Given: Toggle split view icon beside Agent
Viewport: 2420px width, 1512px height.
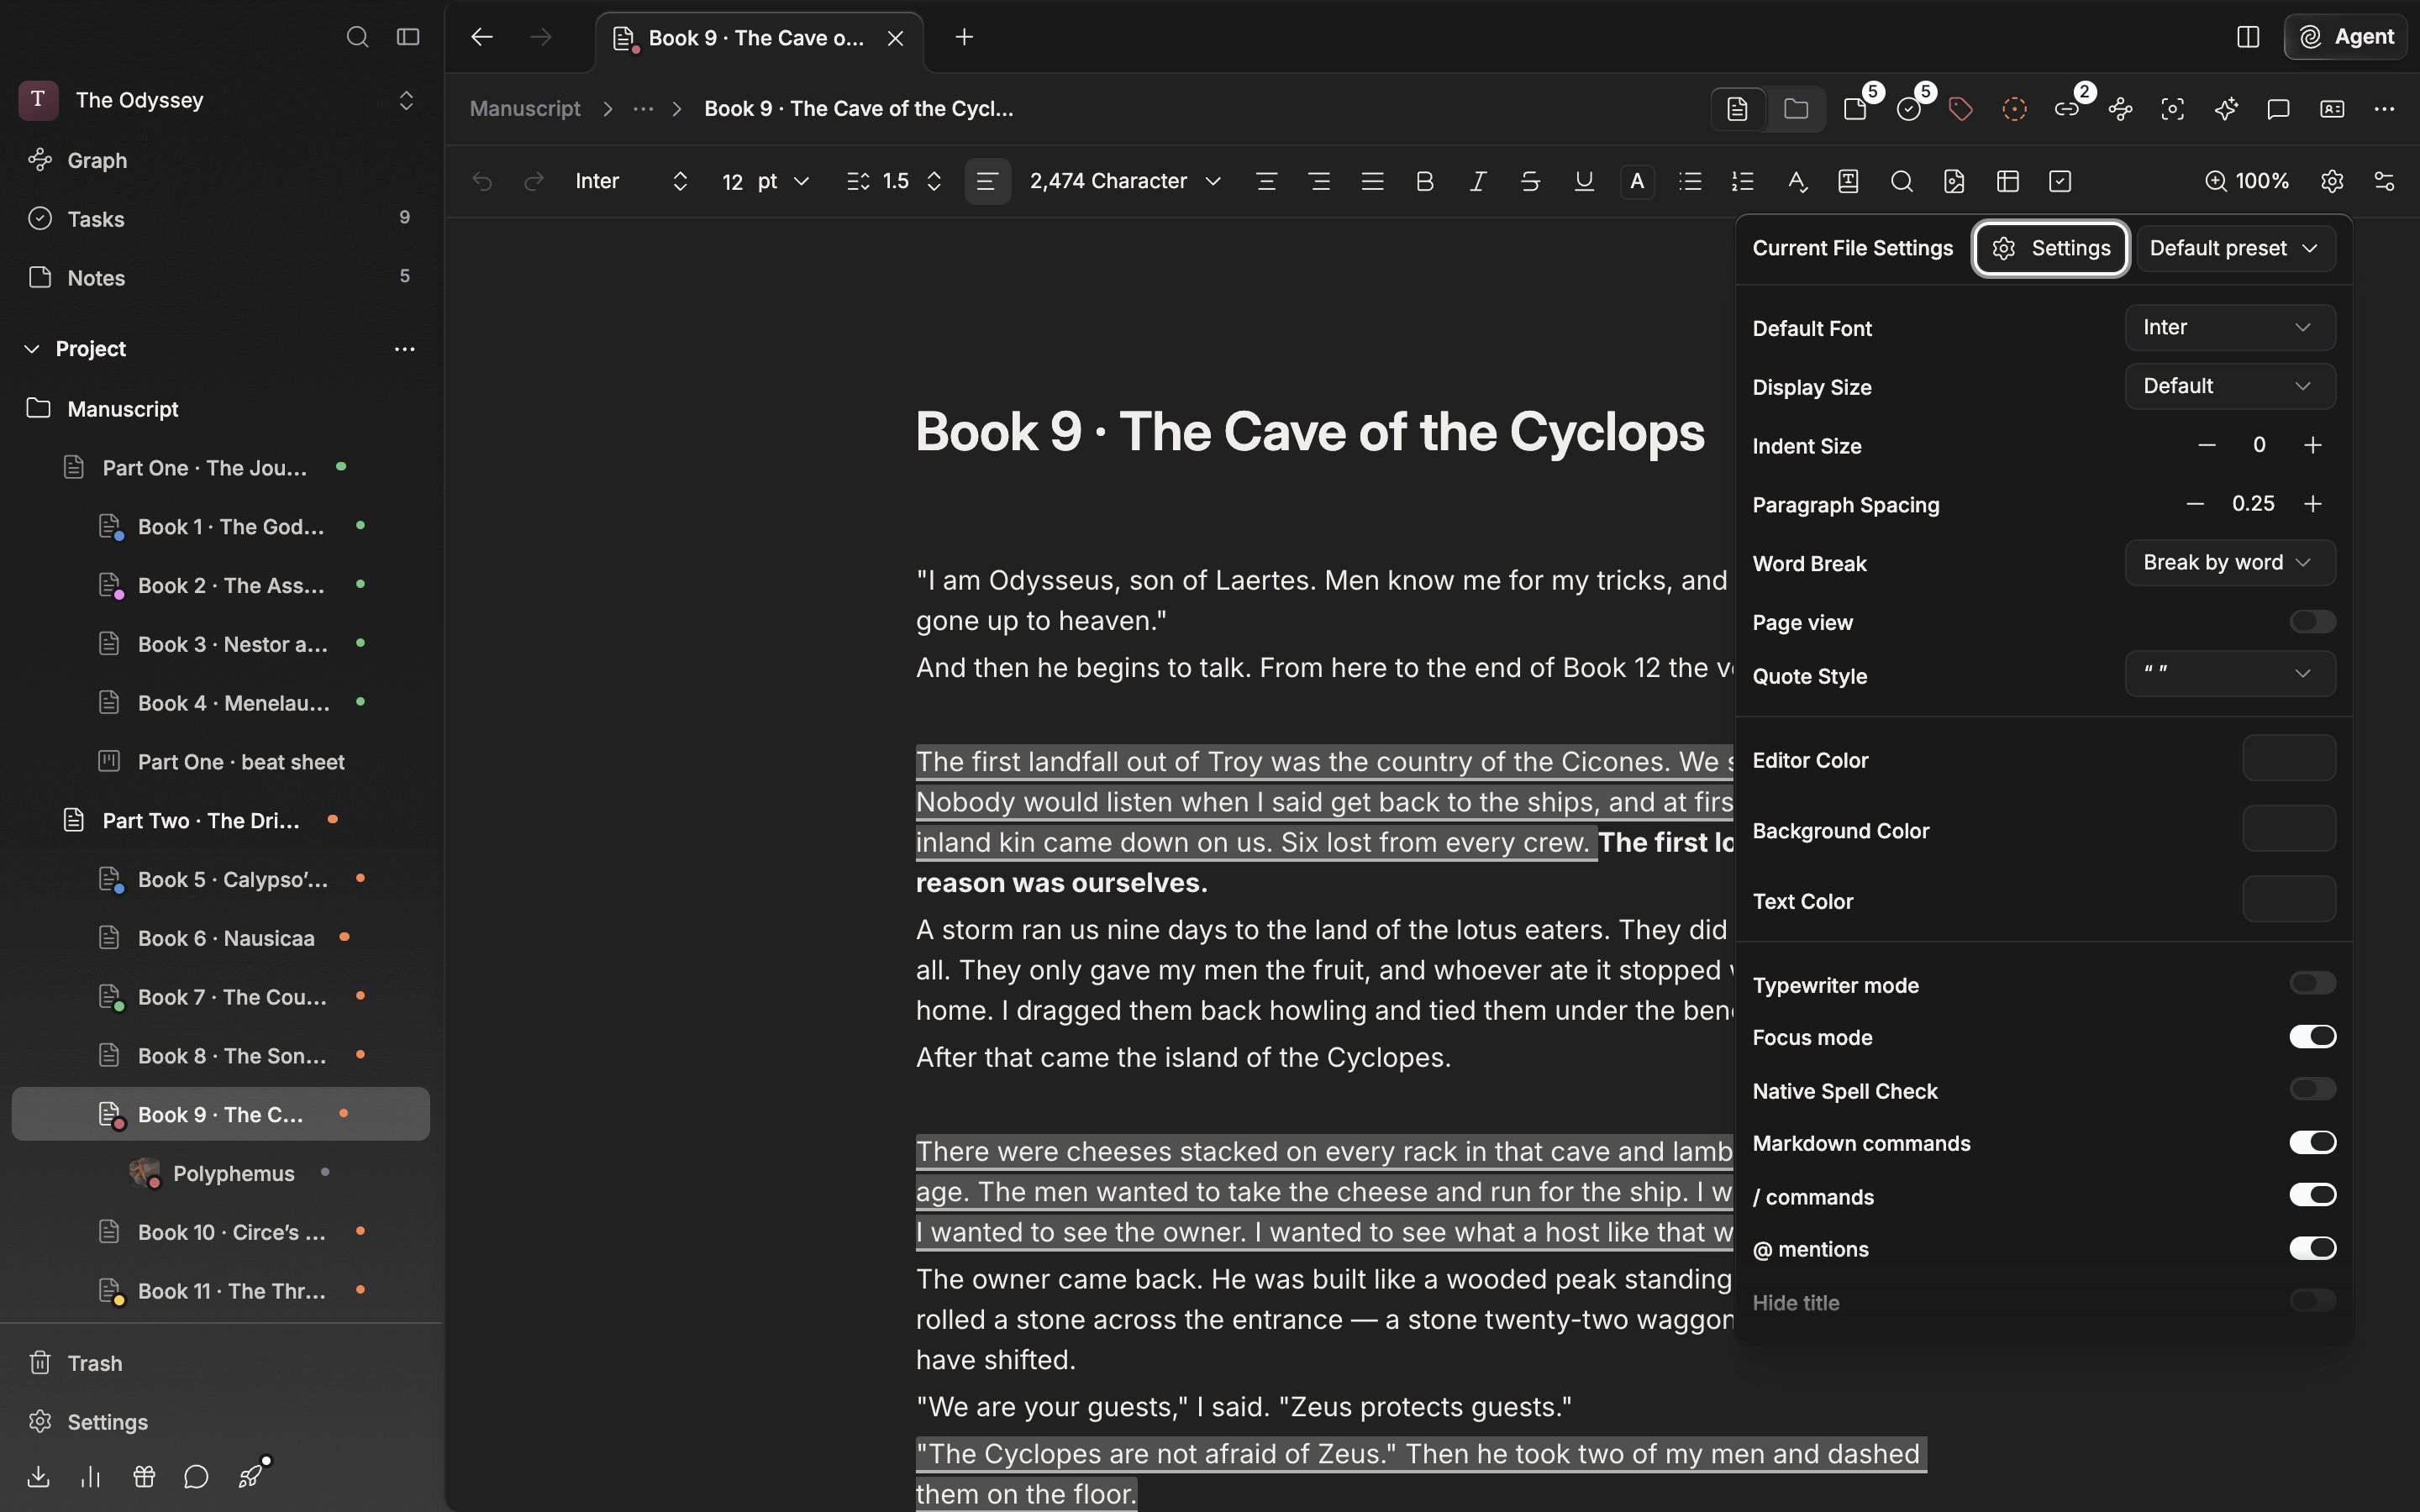Looking at the screenshot, I should pos(2248,37).
